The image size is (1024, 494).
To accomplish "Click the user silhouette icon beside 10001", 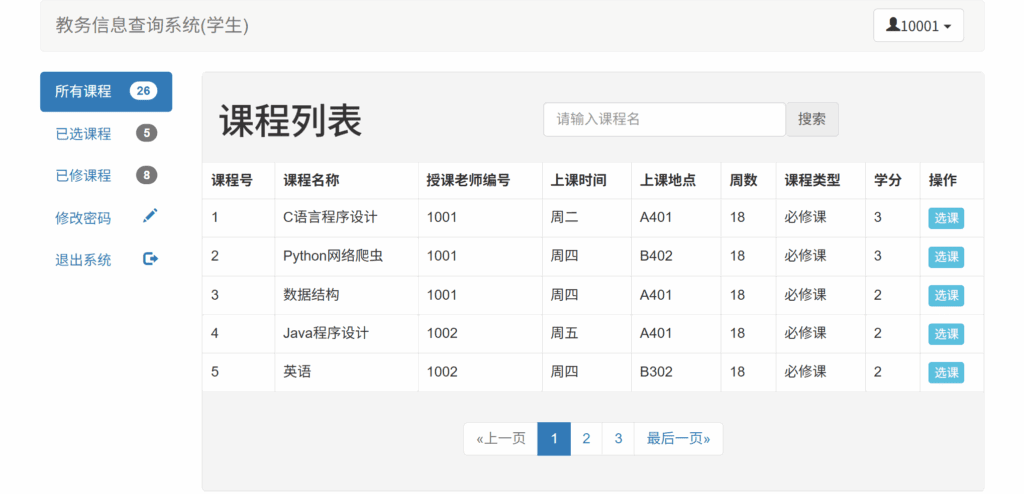I will tap(893, 25).
